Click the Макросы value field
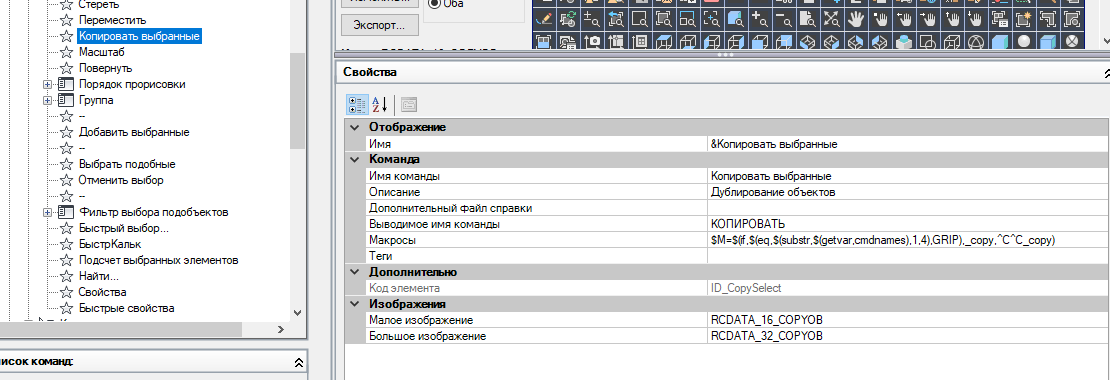This screenshot has height=380, width=1110. [908, 240]
